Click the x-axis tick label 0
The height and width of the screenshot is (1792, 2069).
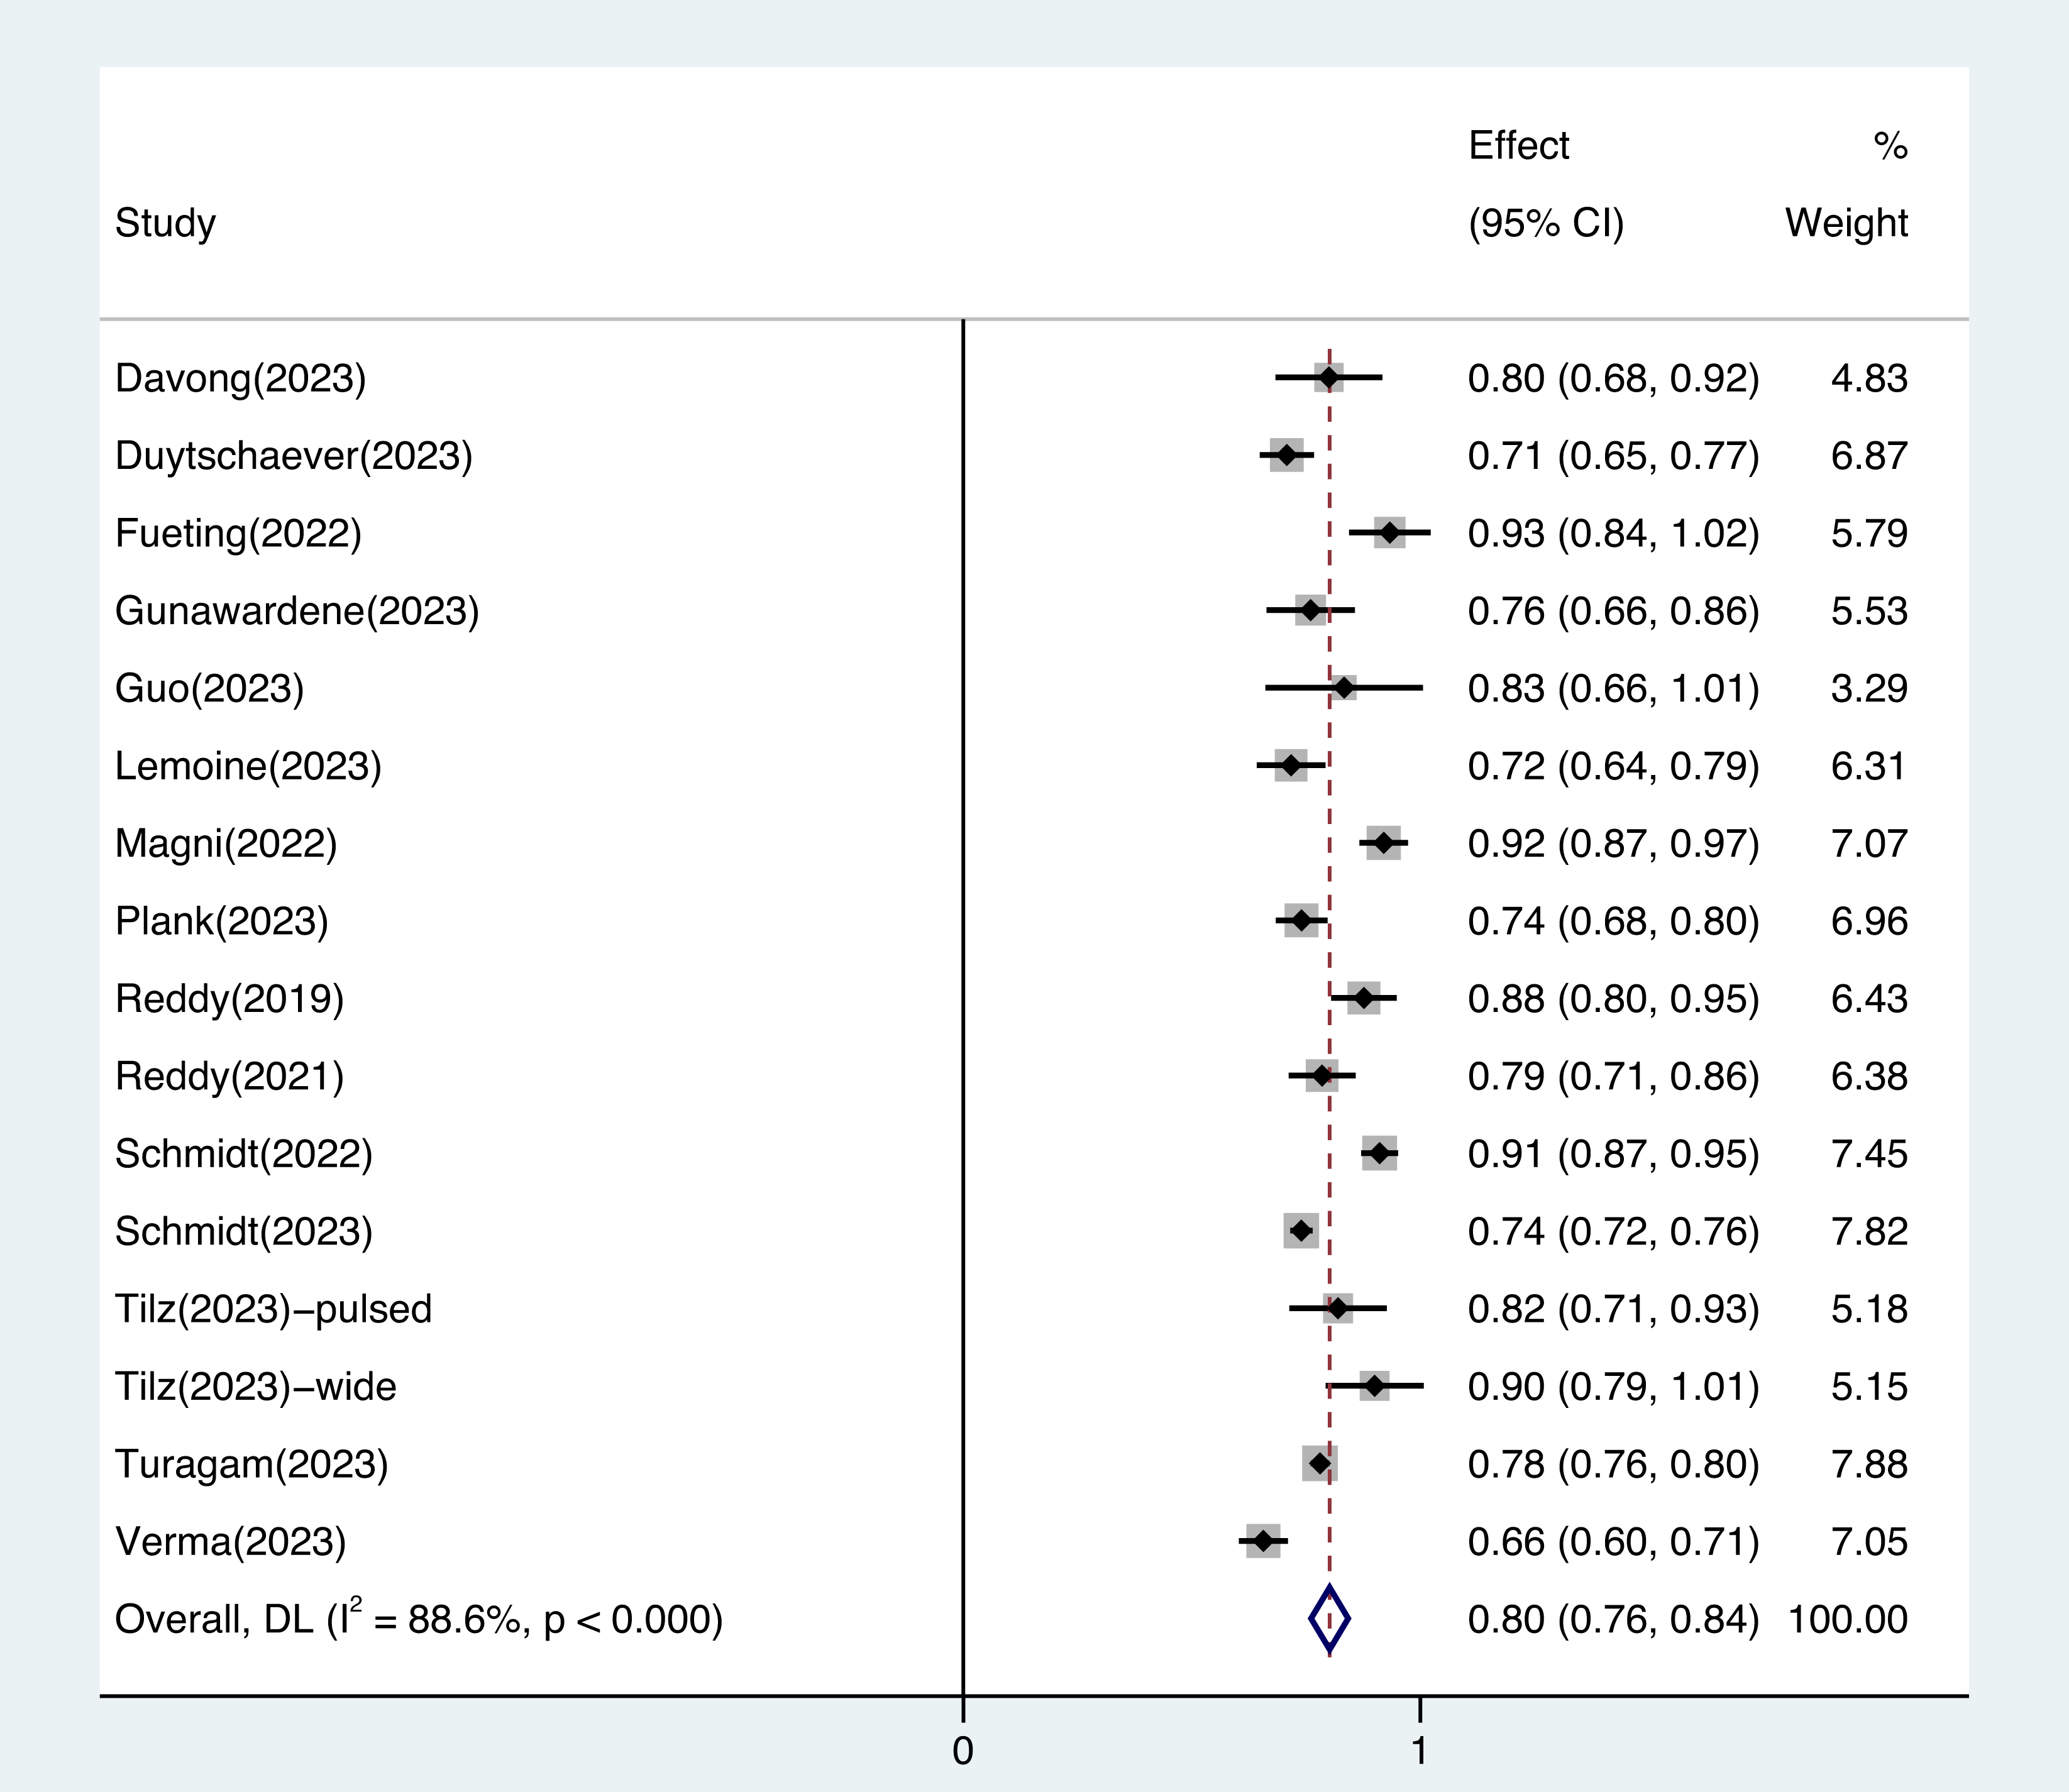962,1751
